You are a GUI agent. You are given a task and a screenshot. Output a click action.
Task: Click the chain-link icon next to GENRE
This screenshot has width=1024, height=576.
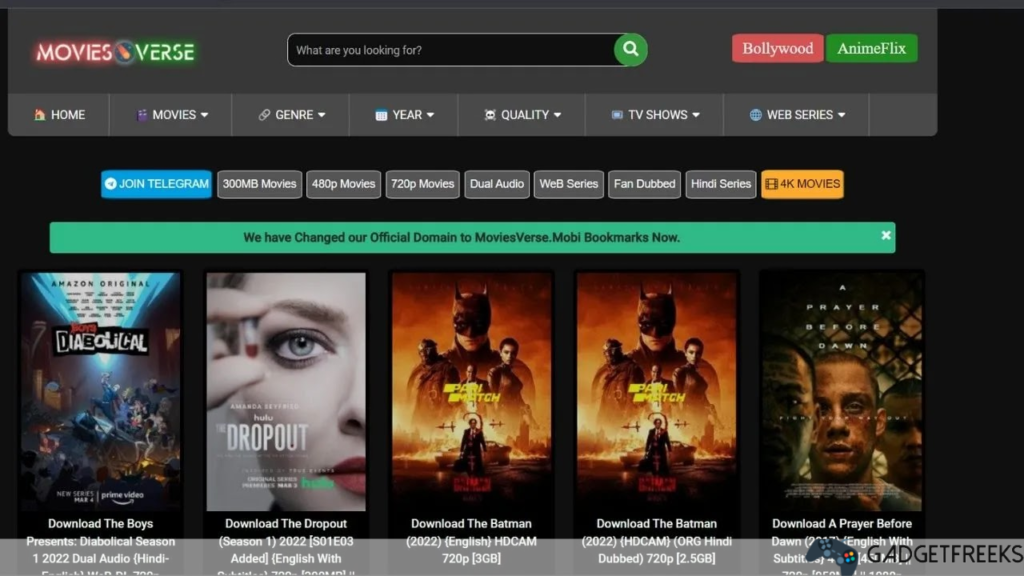[262, 114]
